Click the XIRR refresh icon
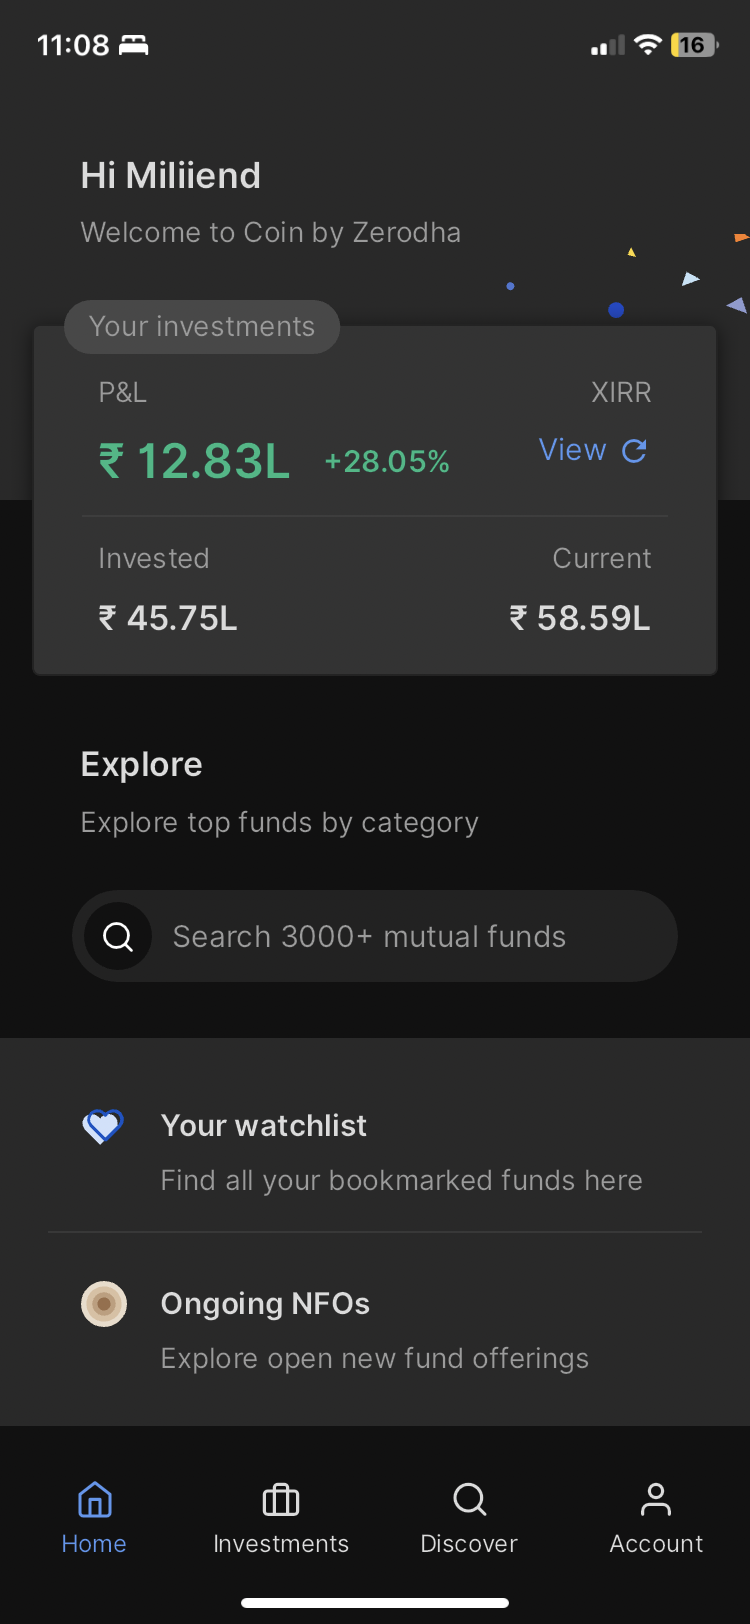Image resolution: width=750 pixels, height=1624 pixels. (634, 451)
